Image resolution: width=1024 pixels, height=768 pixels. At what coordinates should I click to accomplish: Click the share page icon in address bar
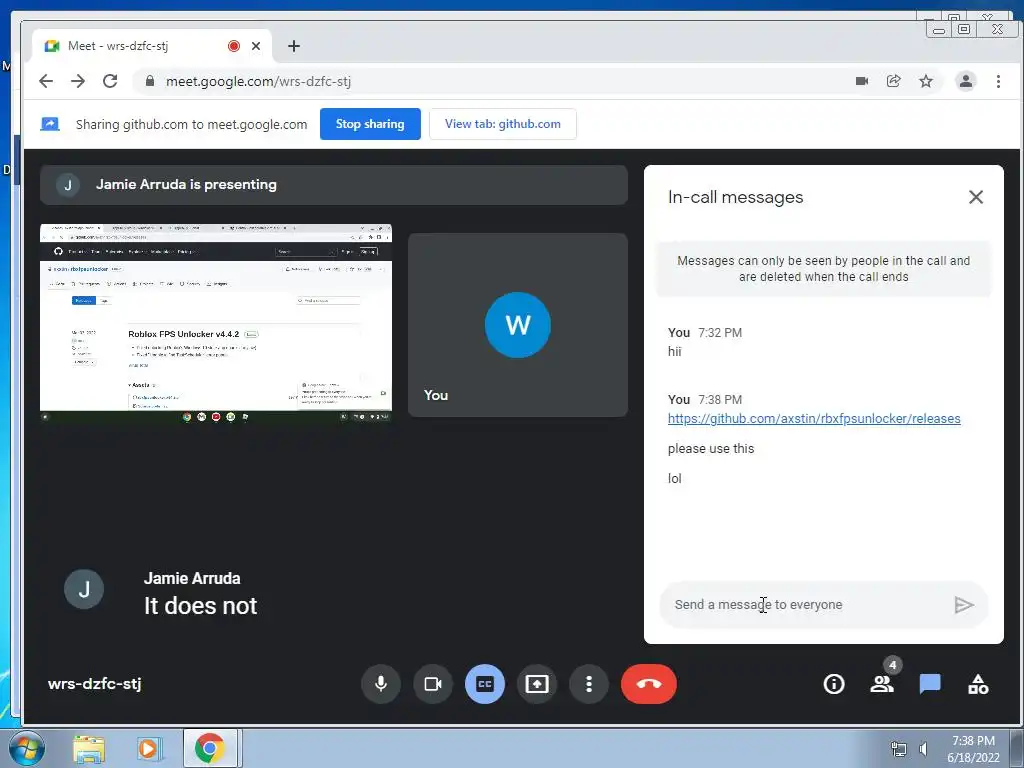tap(893, 81)
